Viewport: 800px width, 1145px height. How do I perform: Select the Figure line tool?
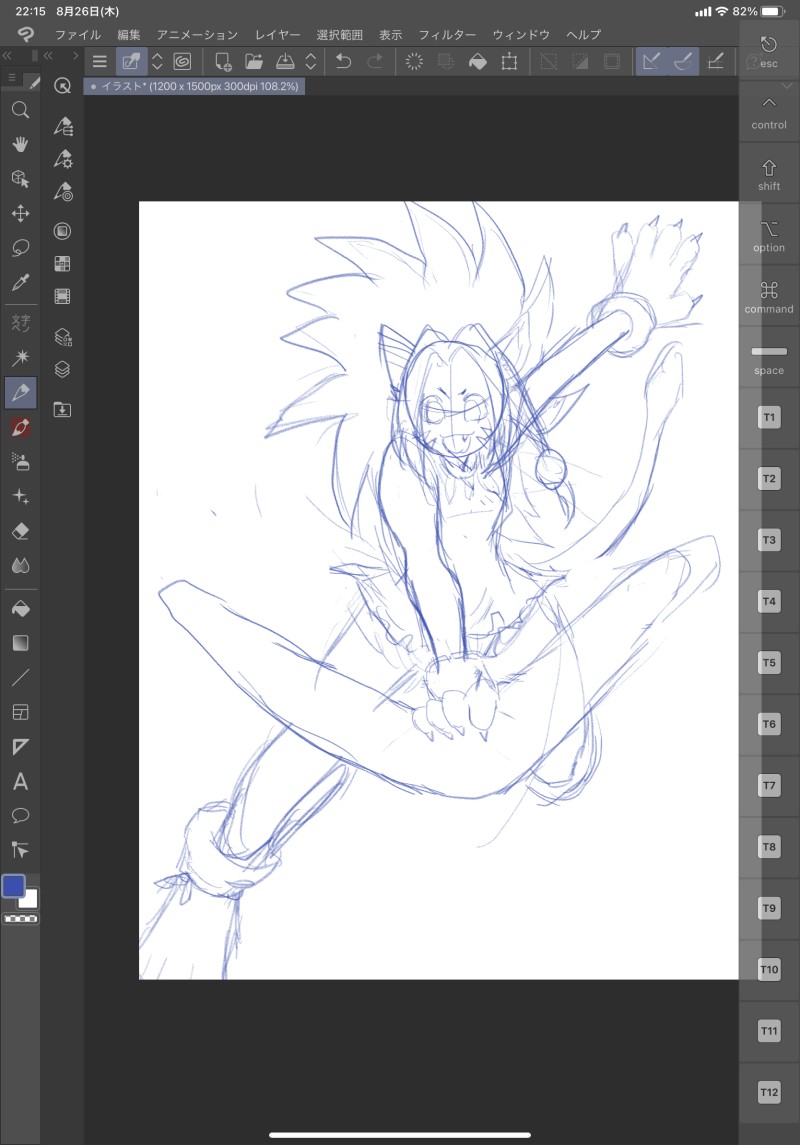pos(20,678)
